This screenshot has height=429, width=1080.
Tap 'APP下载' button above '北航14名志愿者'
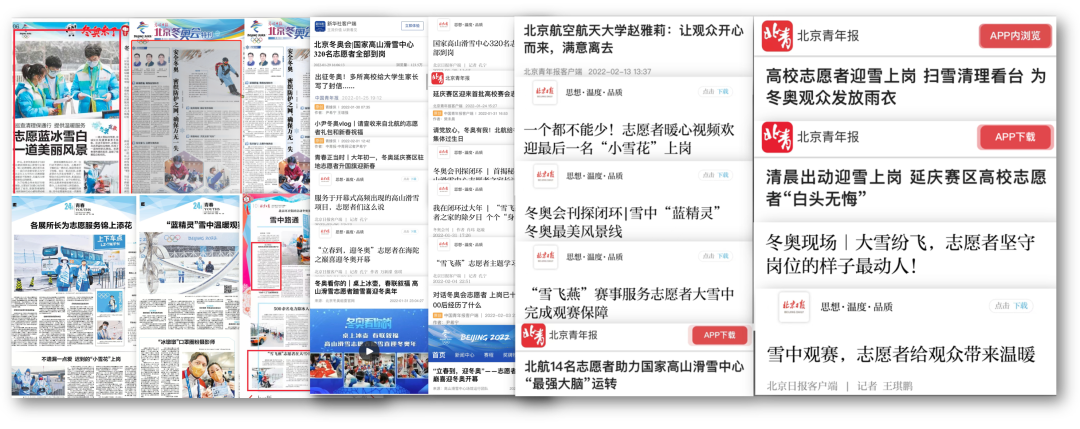[x=719, y=335]
